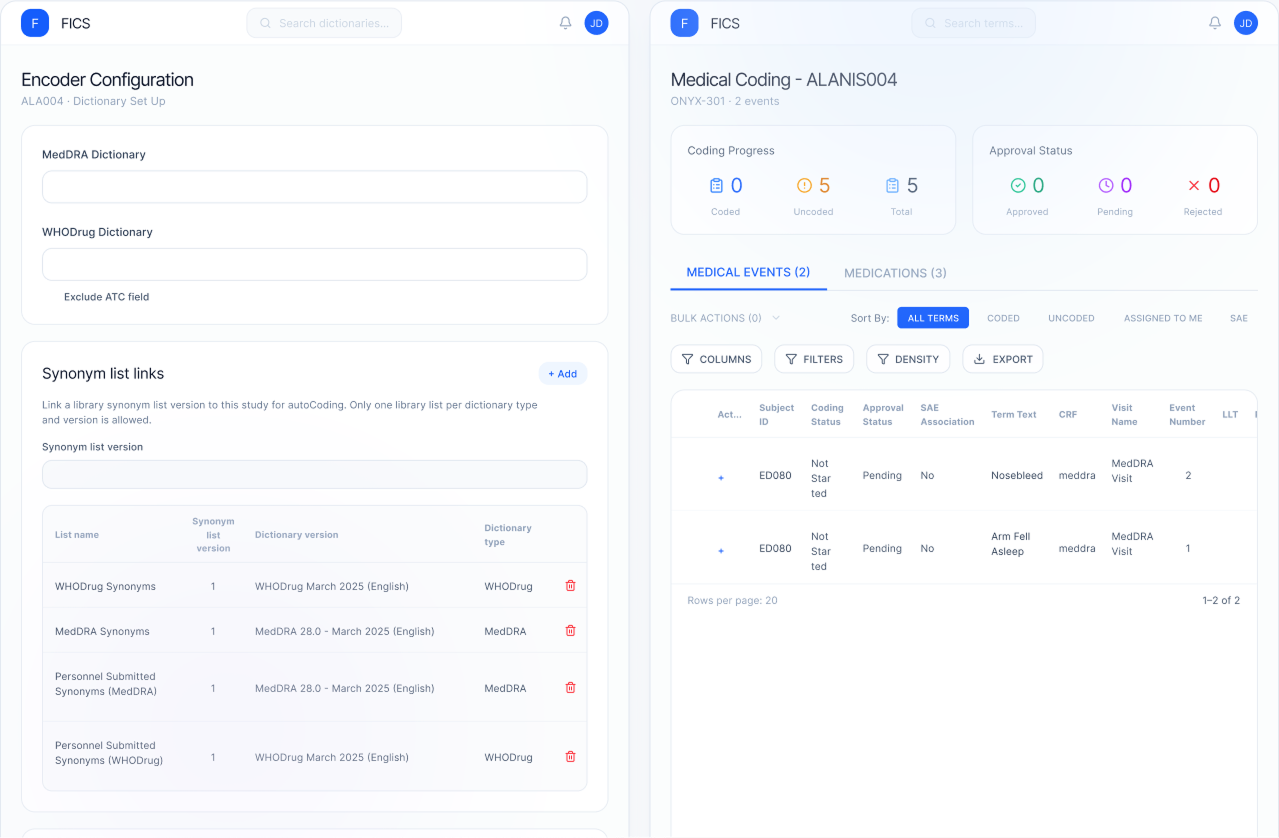The image size is (1279, 838).
Task: Click the search icon in the terms search bar
Action: coord(930,22)
